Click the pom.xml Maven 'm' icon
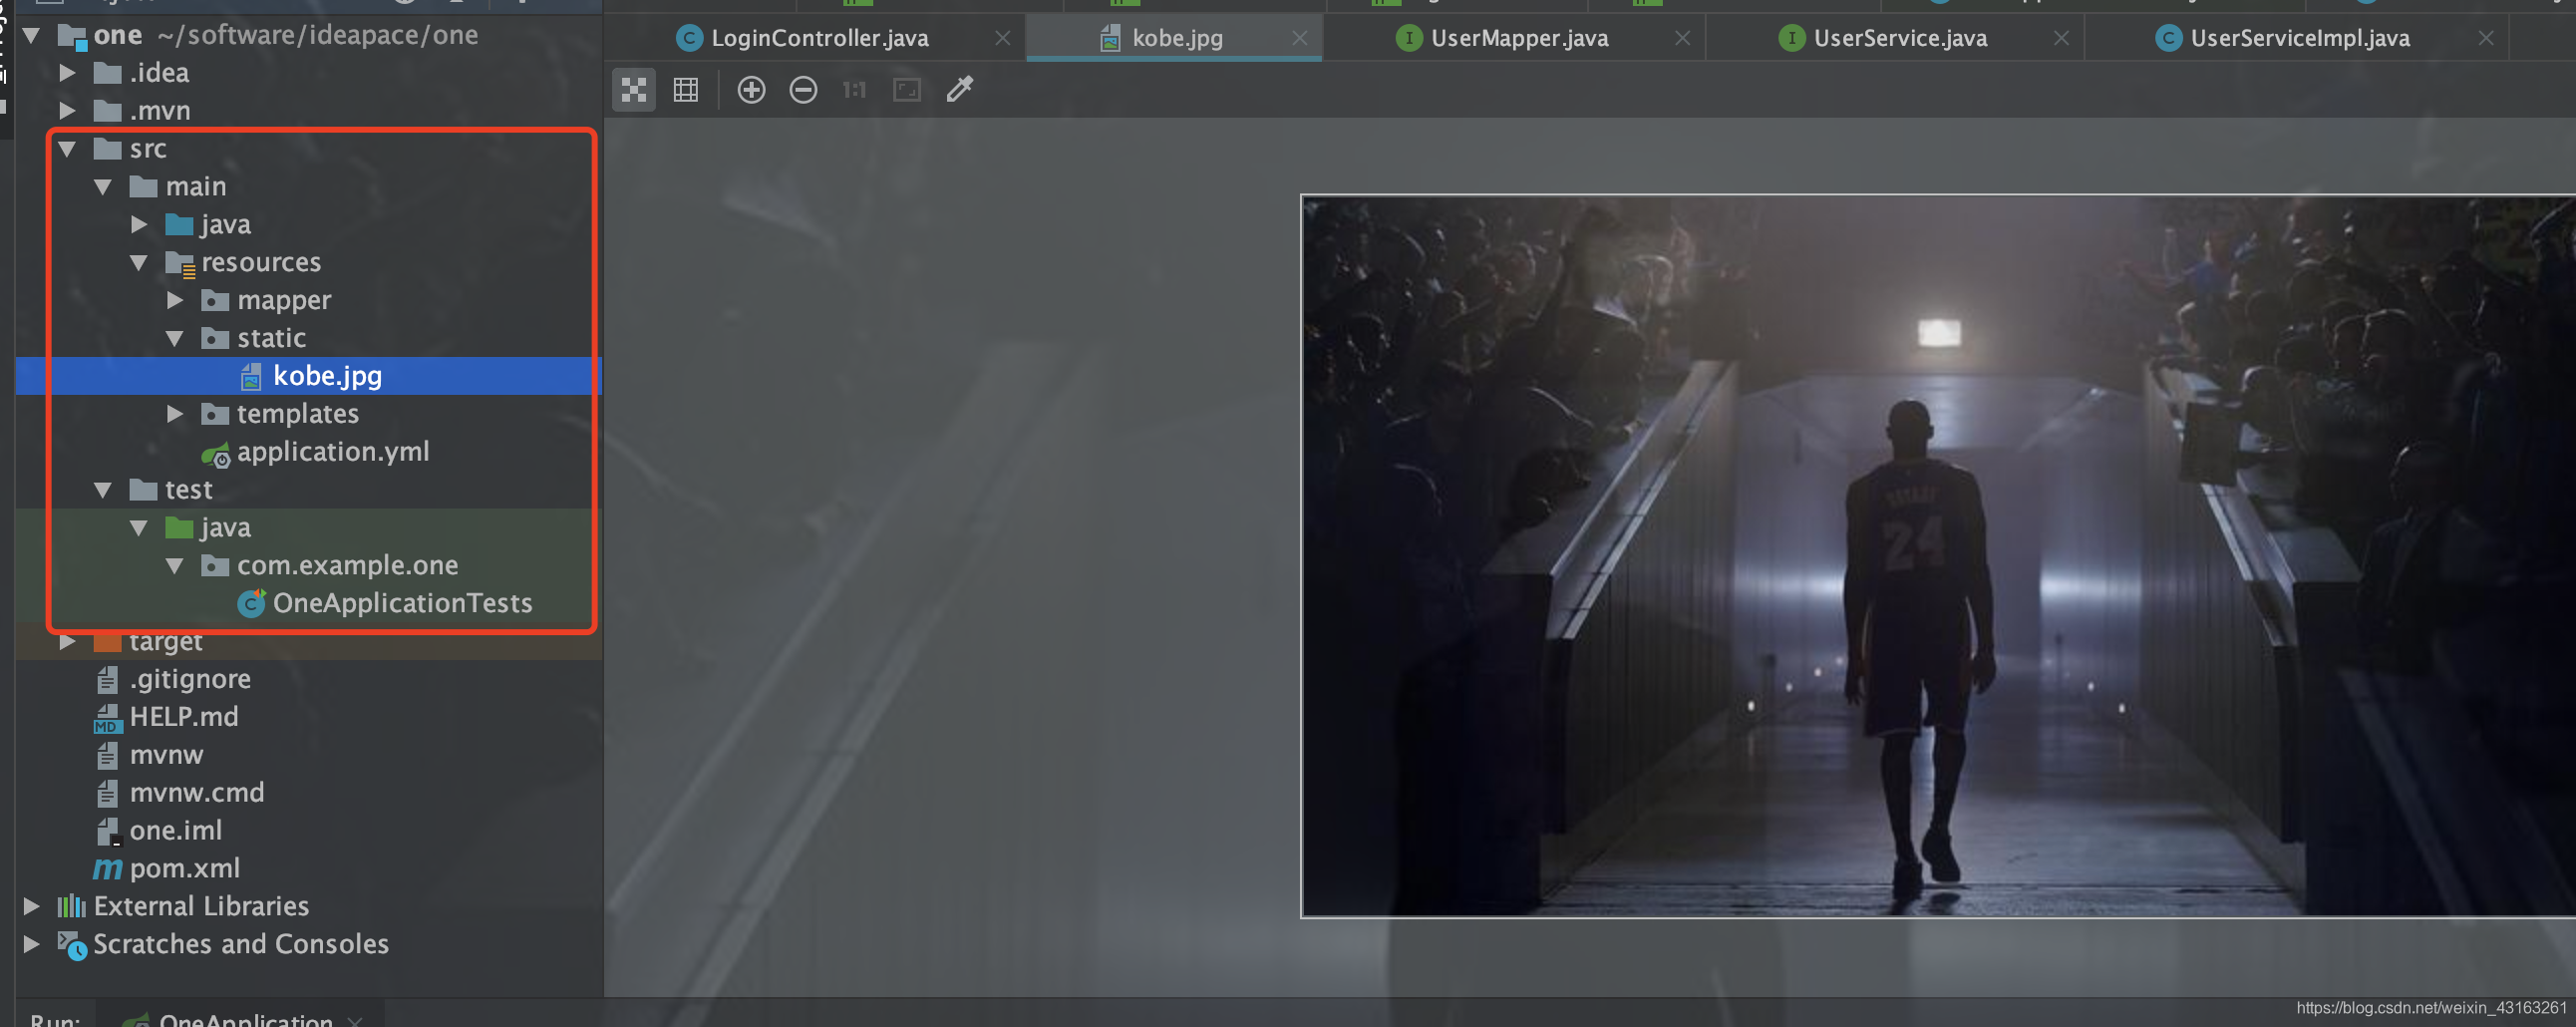This screenshot has height=1027, width=2576. click(107, 869)
